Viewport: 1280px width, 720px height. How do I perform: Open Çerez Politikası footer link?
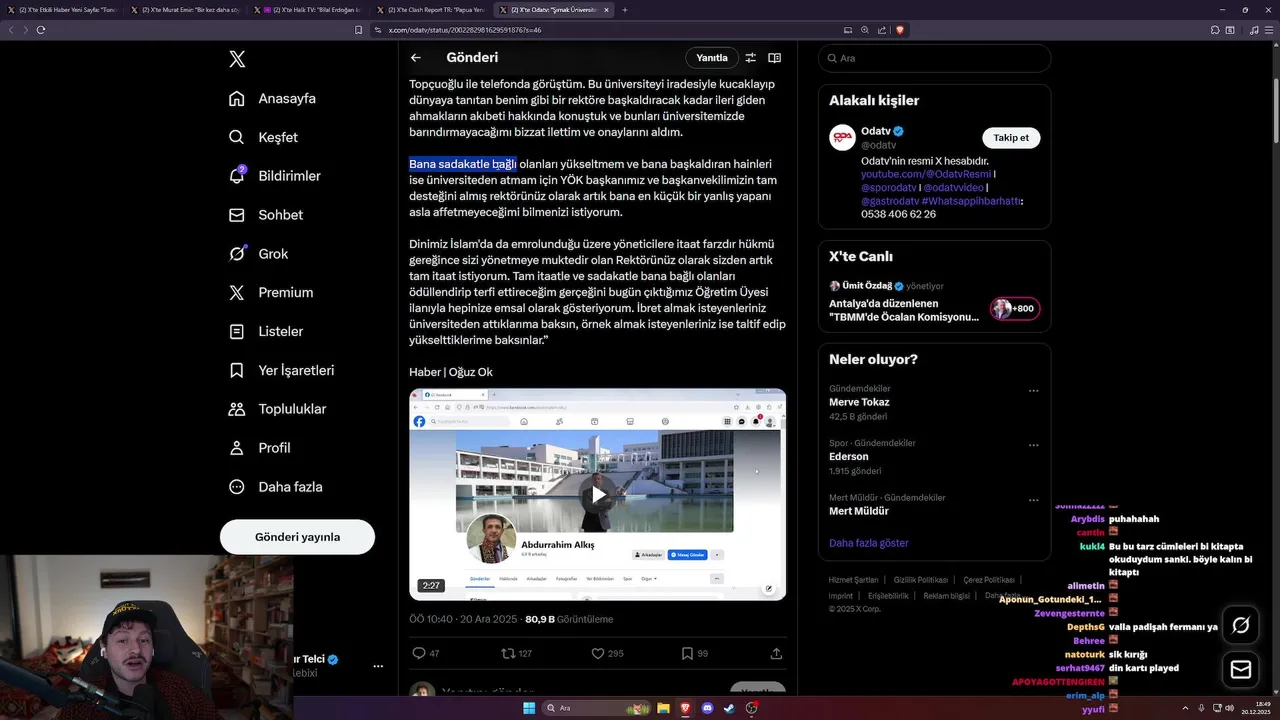988,580
